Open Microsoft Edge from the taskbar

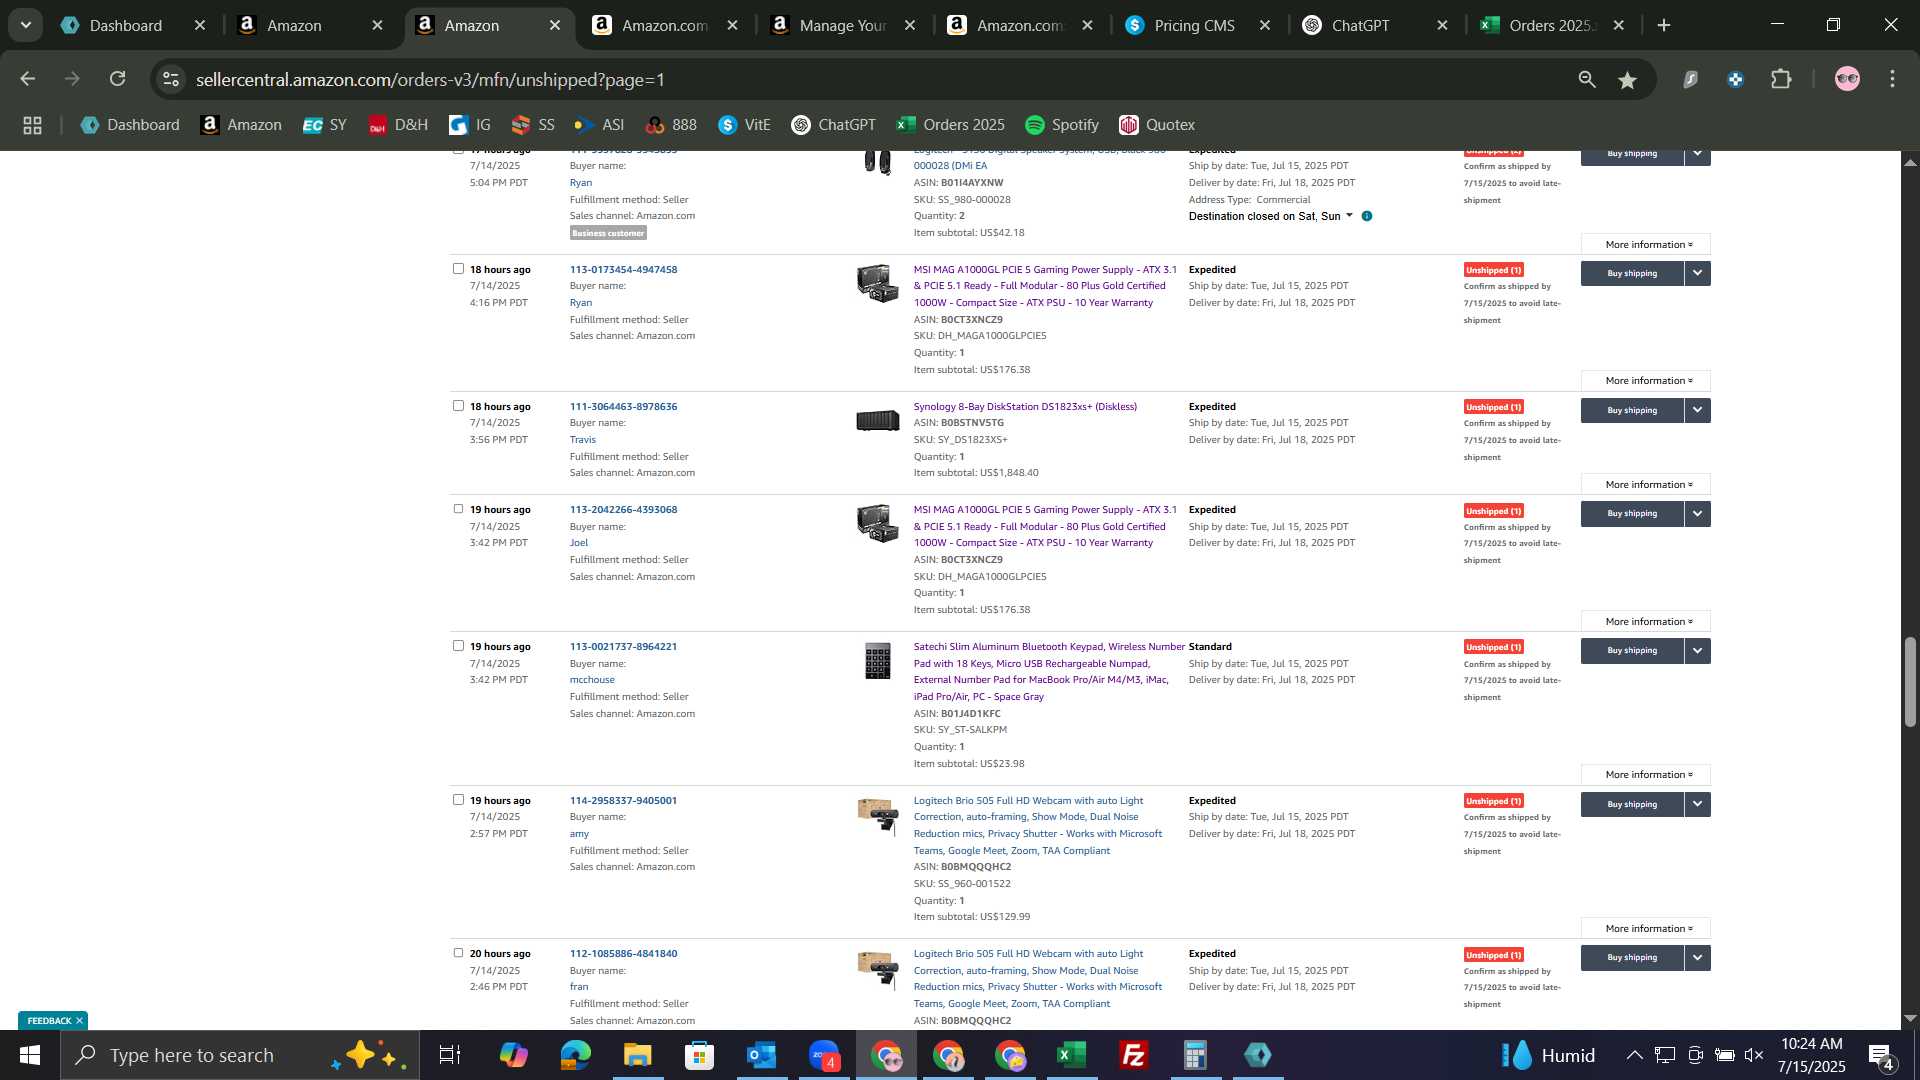point(575,1055)
